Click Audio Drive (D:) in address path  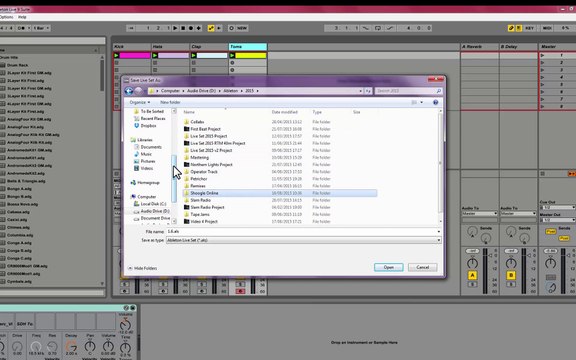click(201, 91)
